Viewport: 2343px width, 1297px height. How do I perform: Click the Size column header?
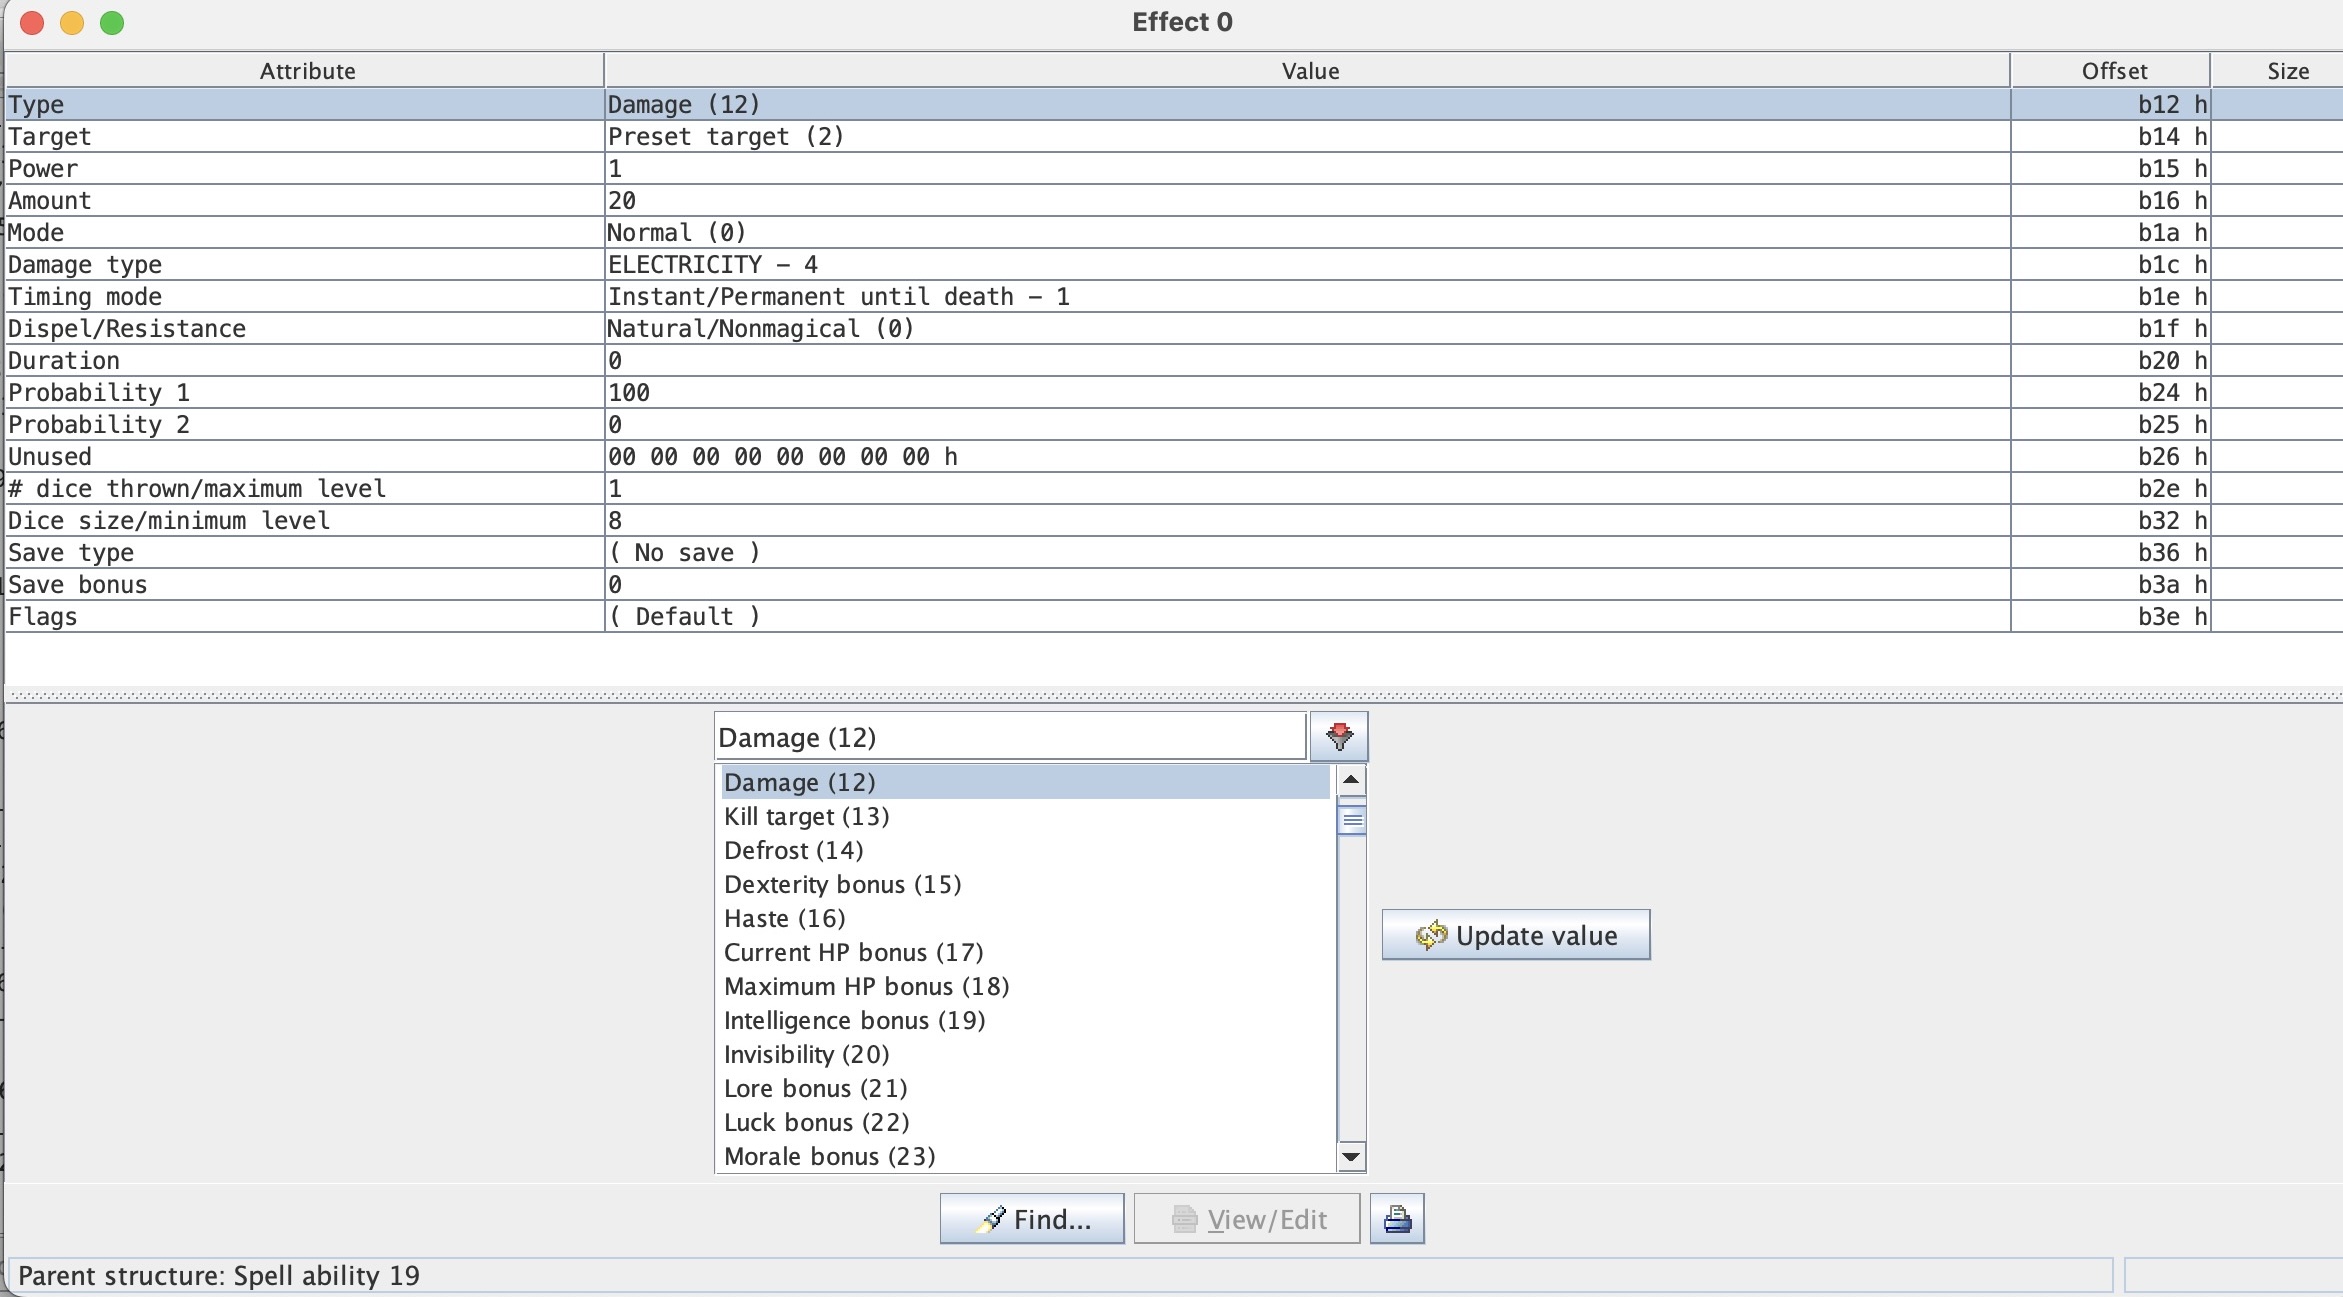click(x=2278, y=71)
